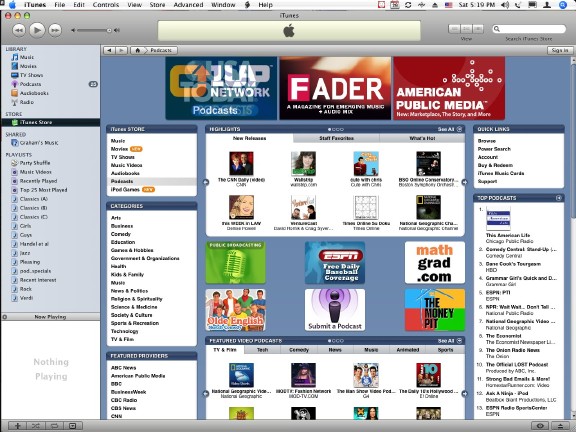The height and width of the screenshot is (432, 576).
Task: Open Audiobooks in the Library sidebar
Action: coord(34,93)
